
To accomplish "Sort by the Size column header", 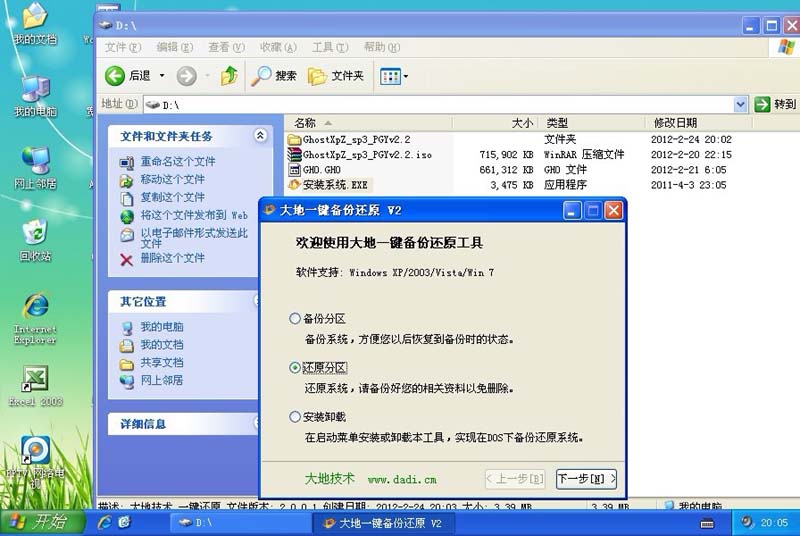I will pyautogui.click(x=495, y=123).
